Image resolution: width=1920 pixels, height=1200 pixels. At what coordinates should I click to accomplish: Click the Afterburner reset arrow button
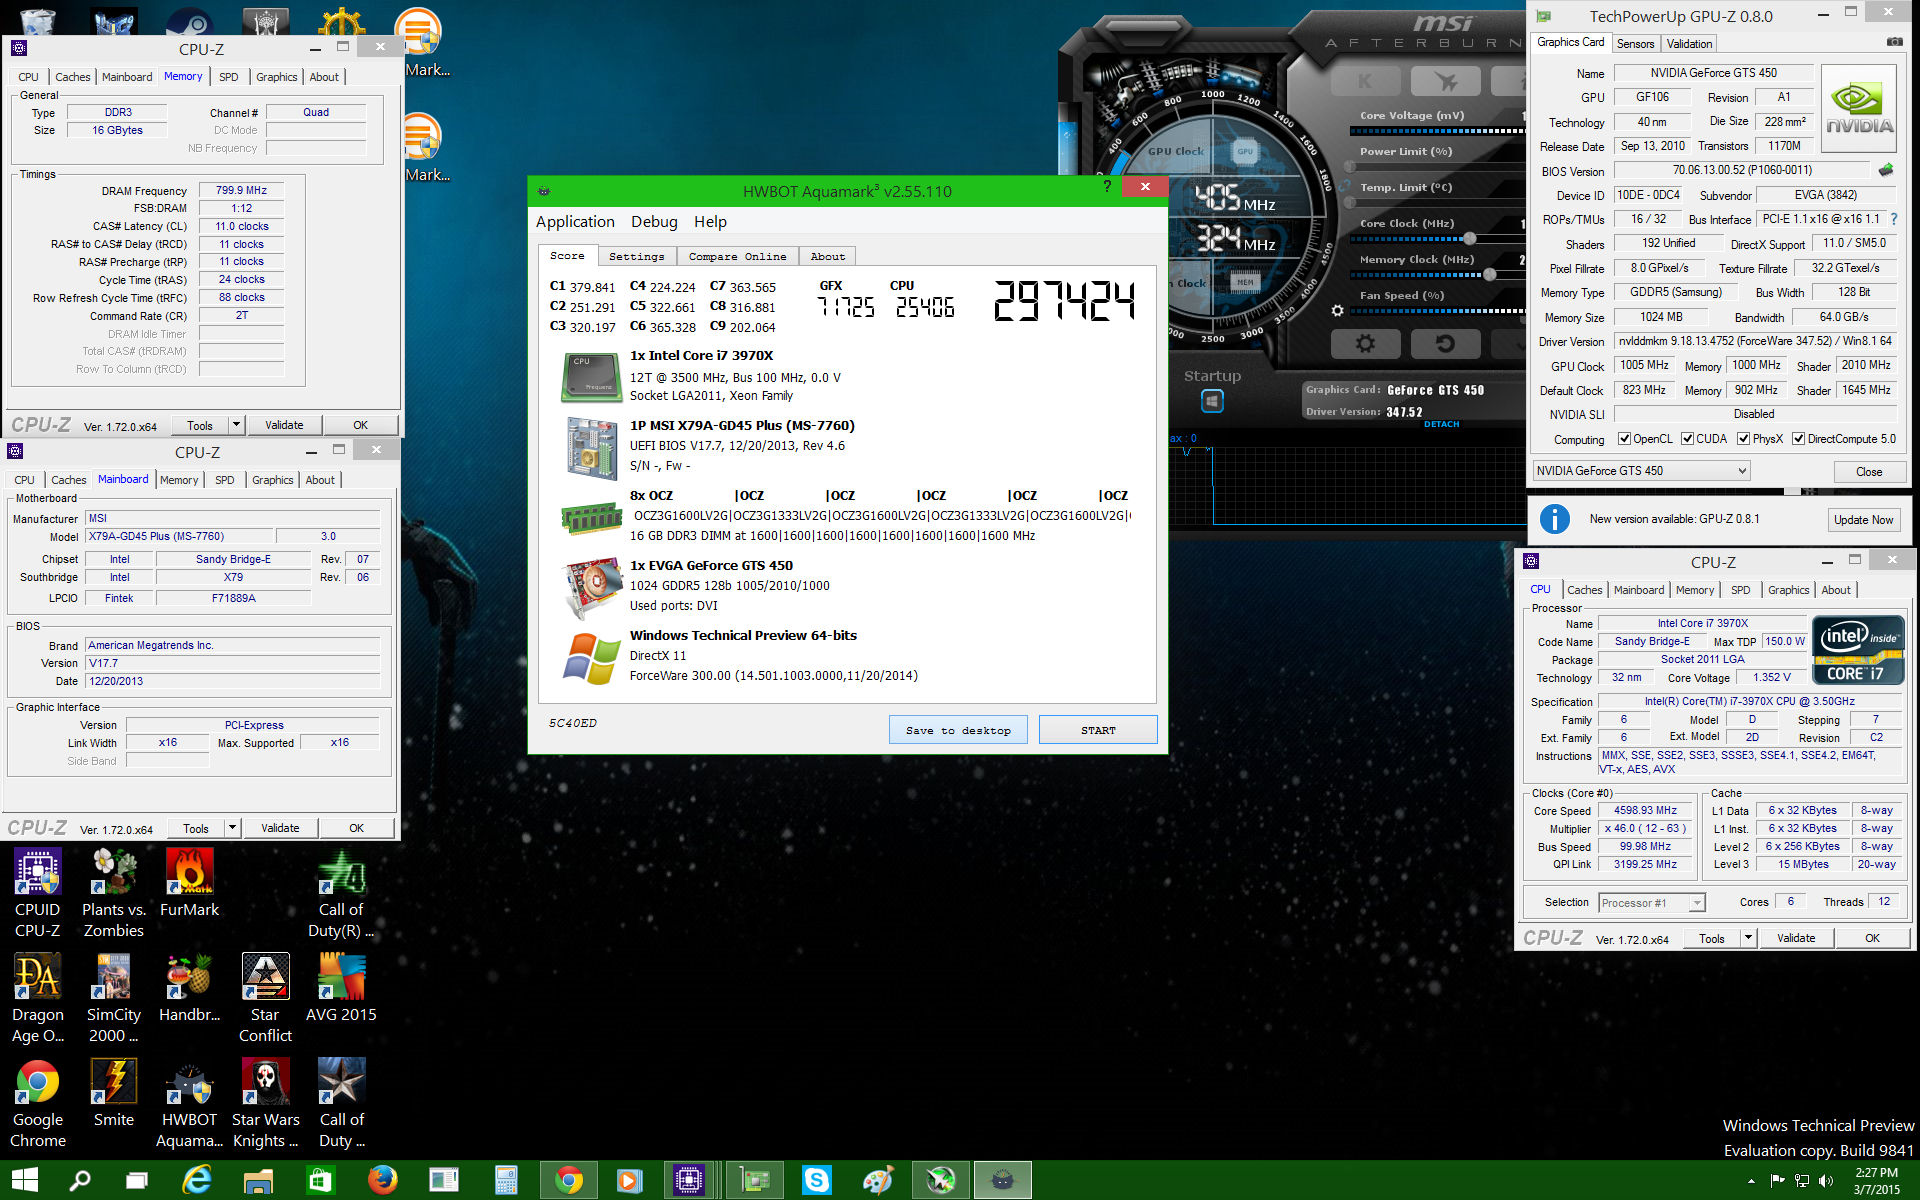pos(1445,344)
